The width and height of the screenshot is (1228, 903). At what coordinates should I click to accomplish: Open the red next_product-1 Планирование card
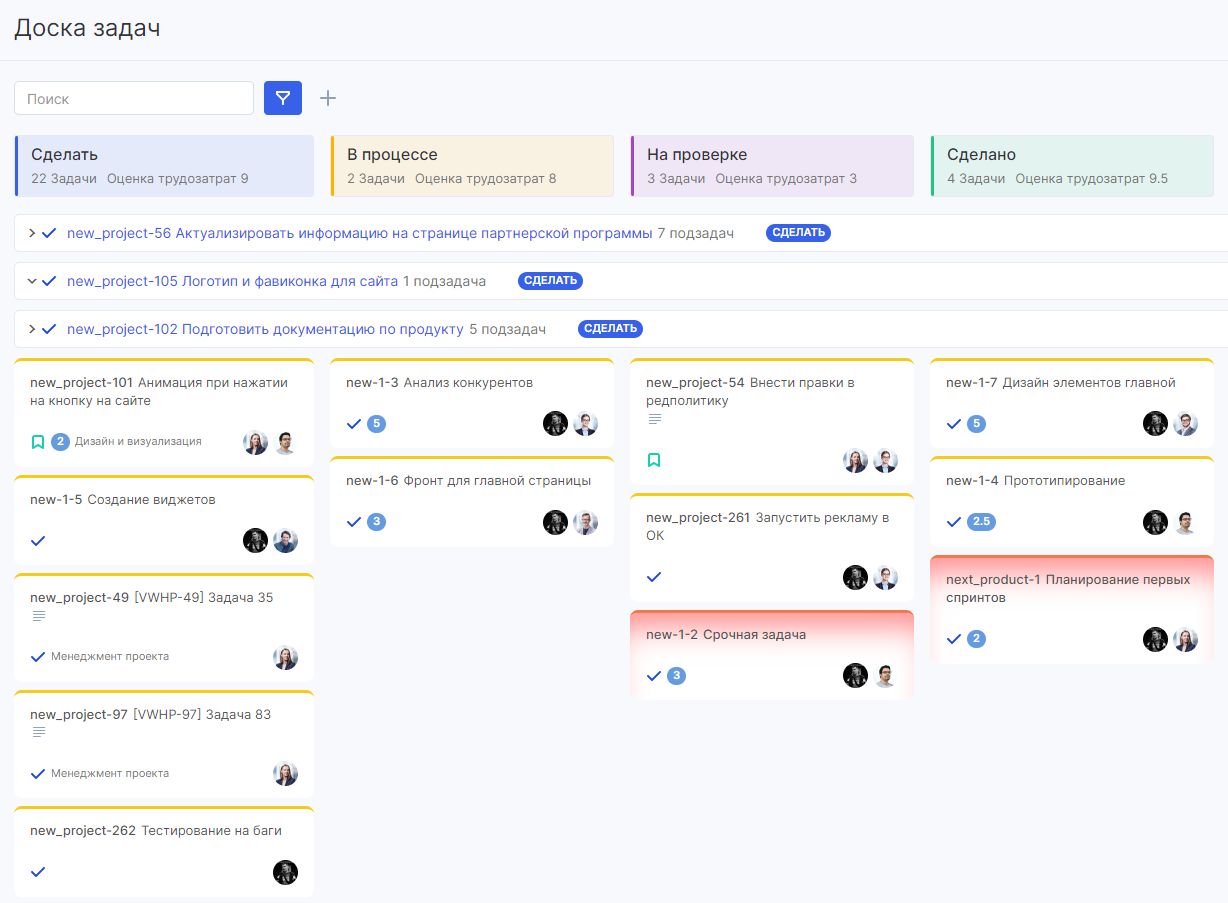(x=1072, y=609)
